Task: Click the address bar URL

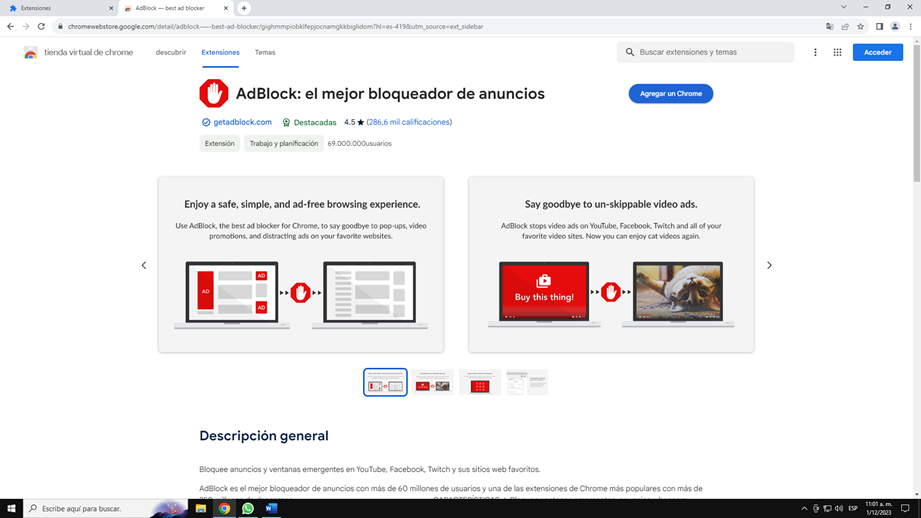Action: (x=275, y=26)
